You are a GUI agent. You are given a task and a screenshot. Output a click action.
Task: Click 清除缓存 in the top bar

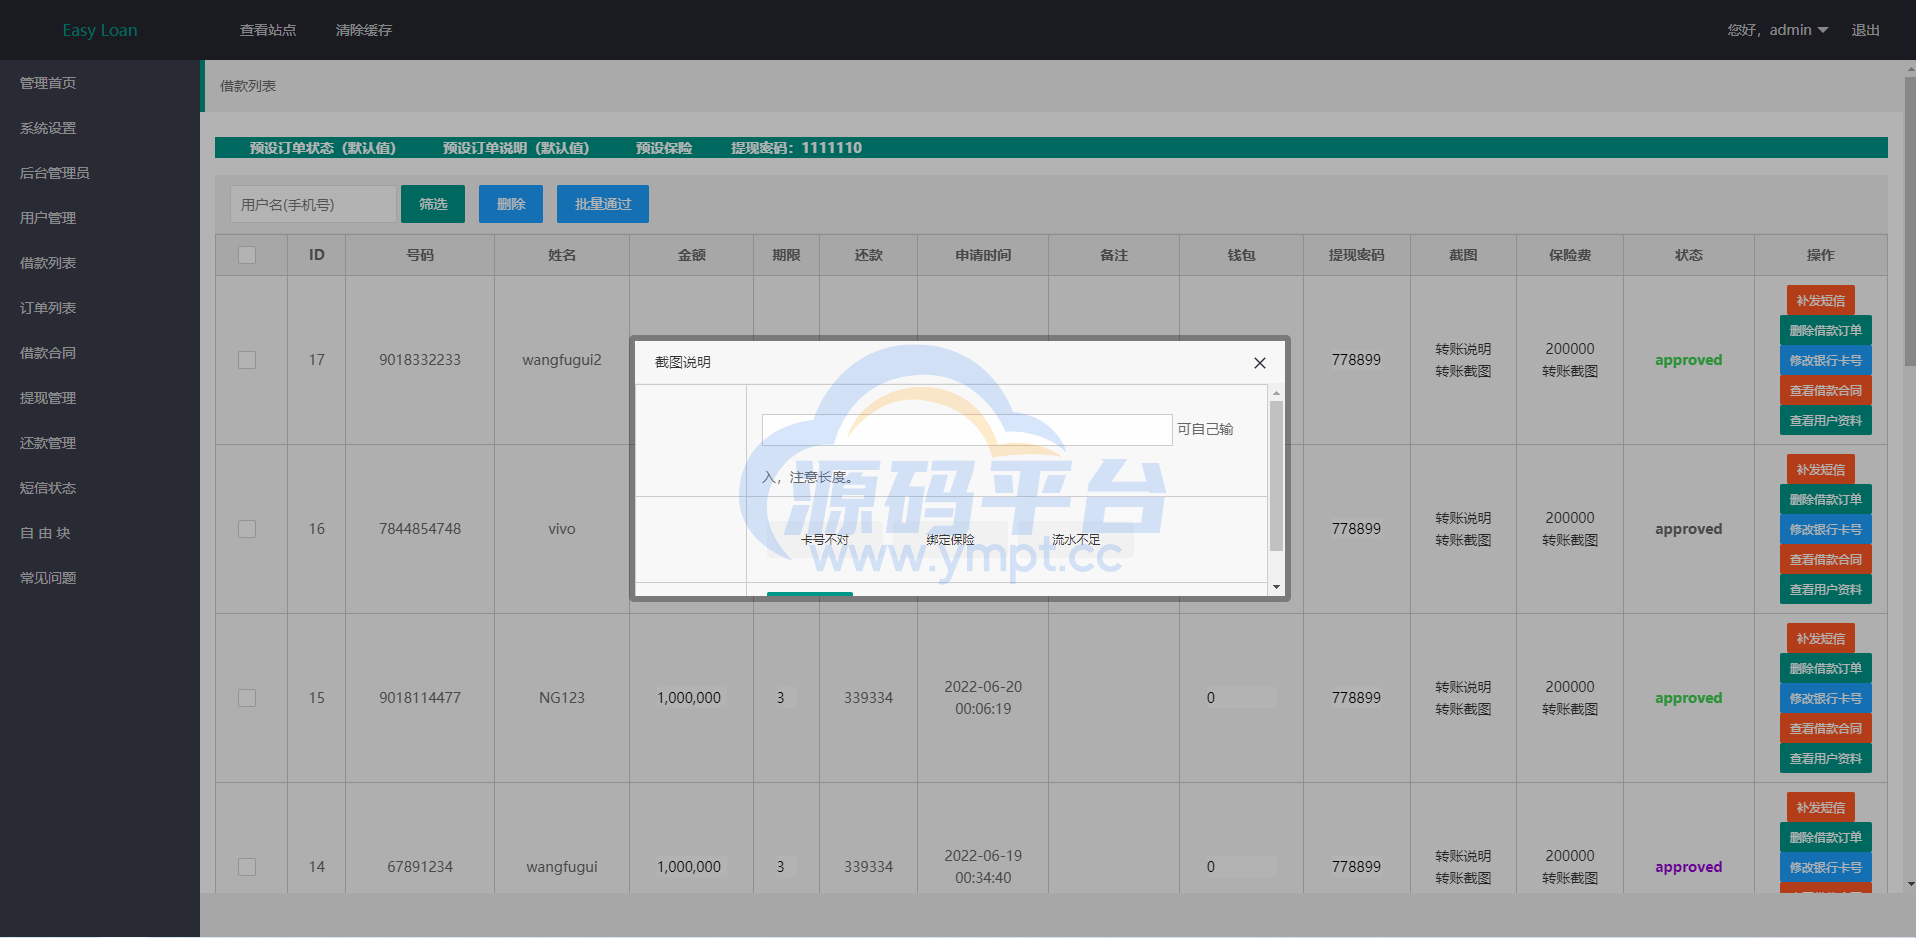364,30
